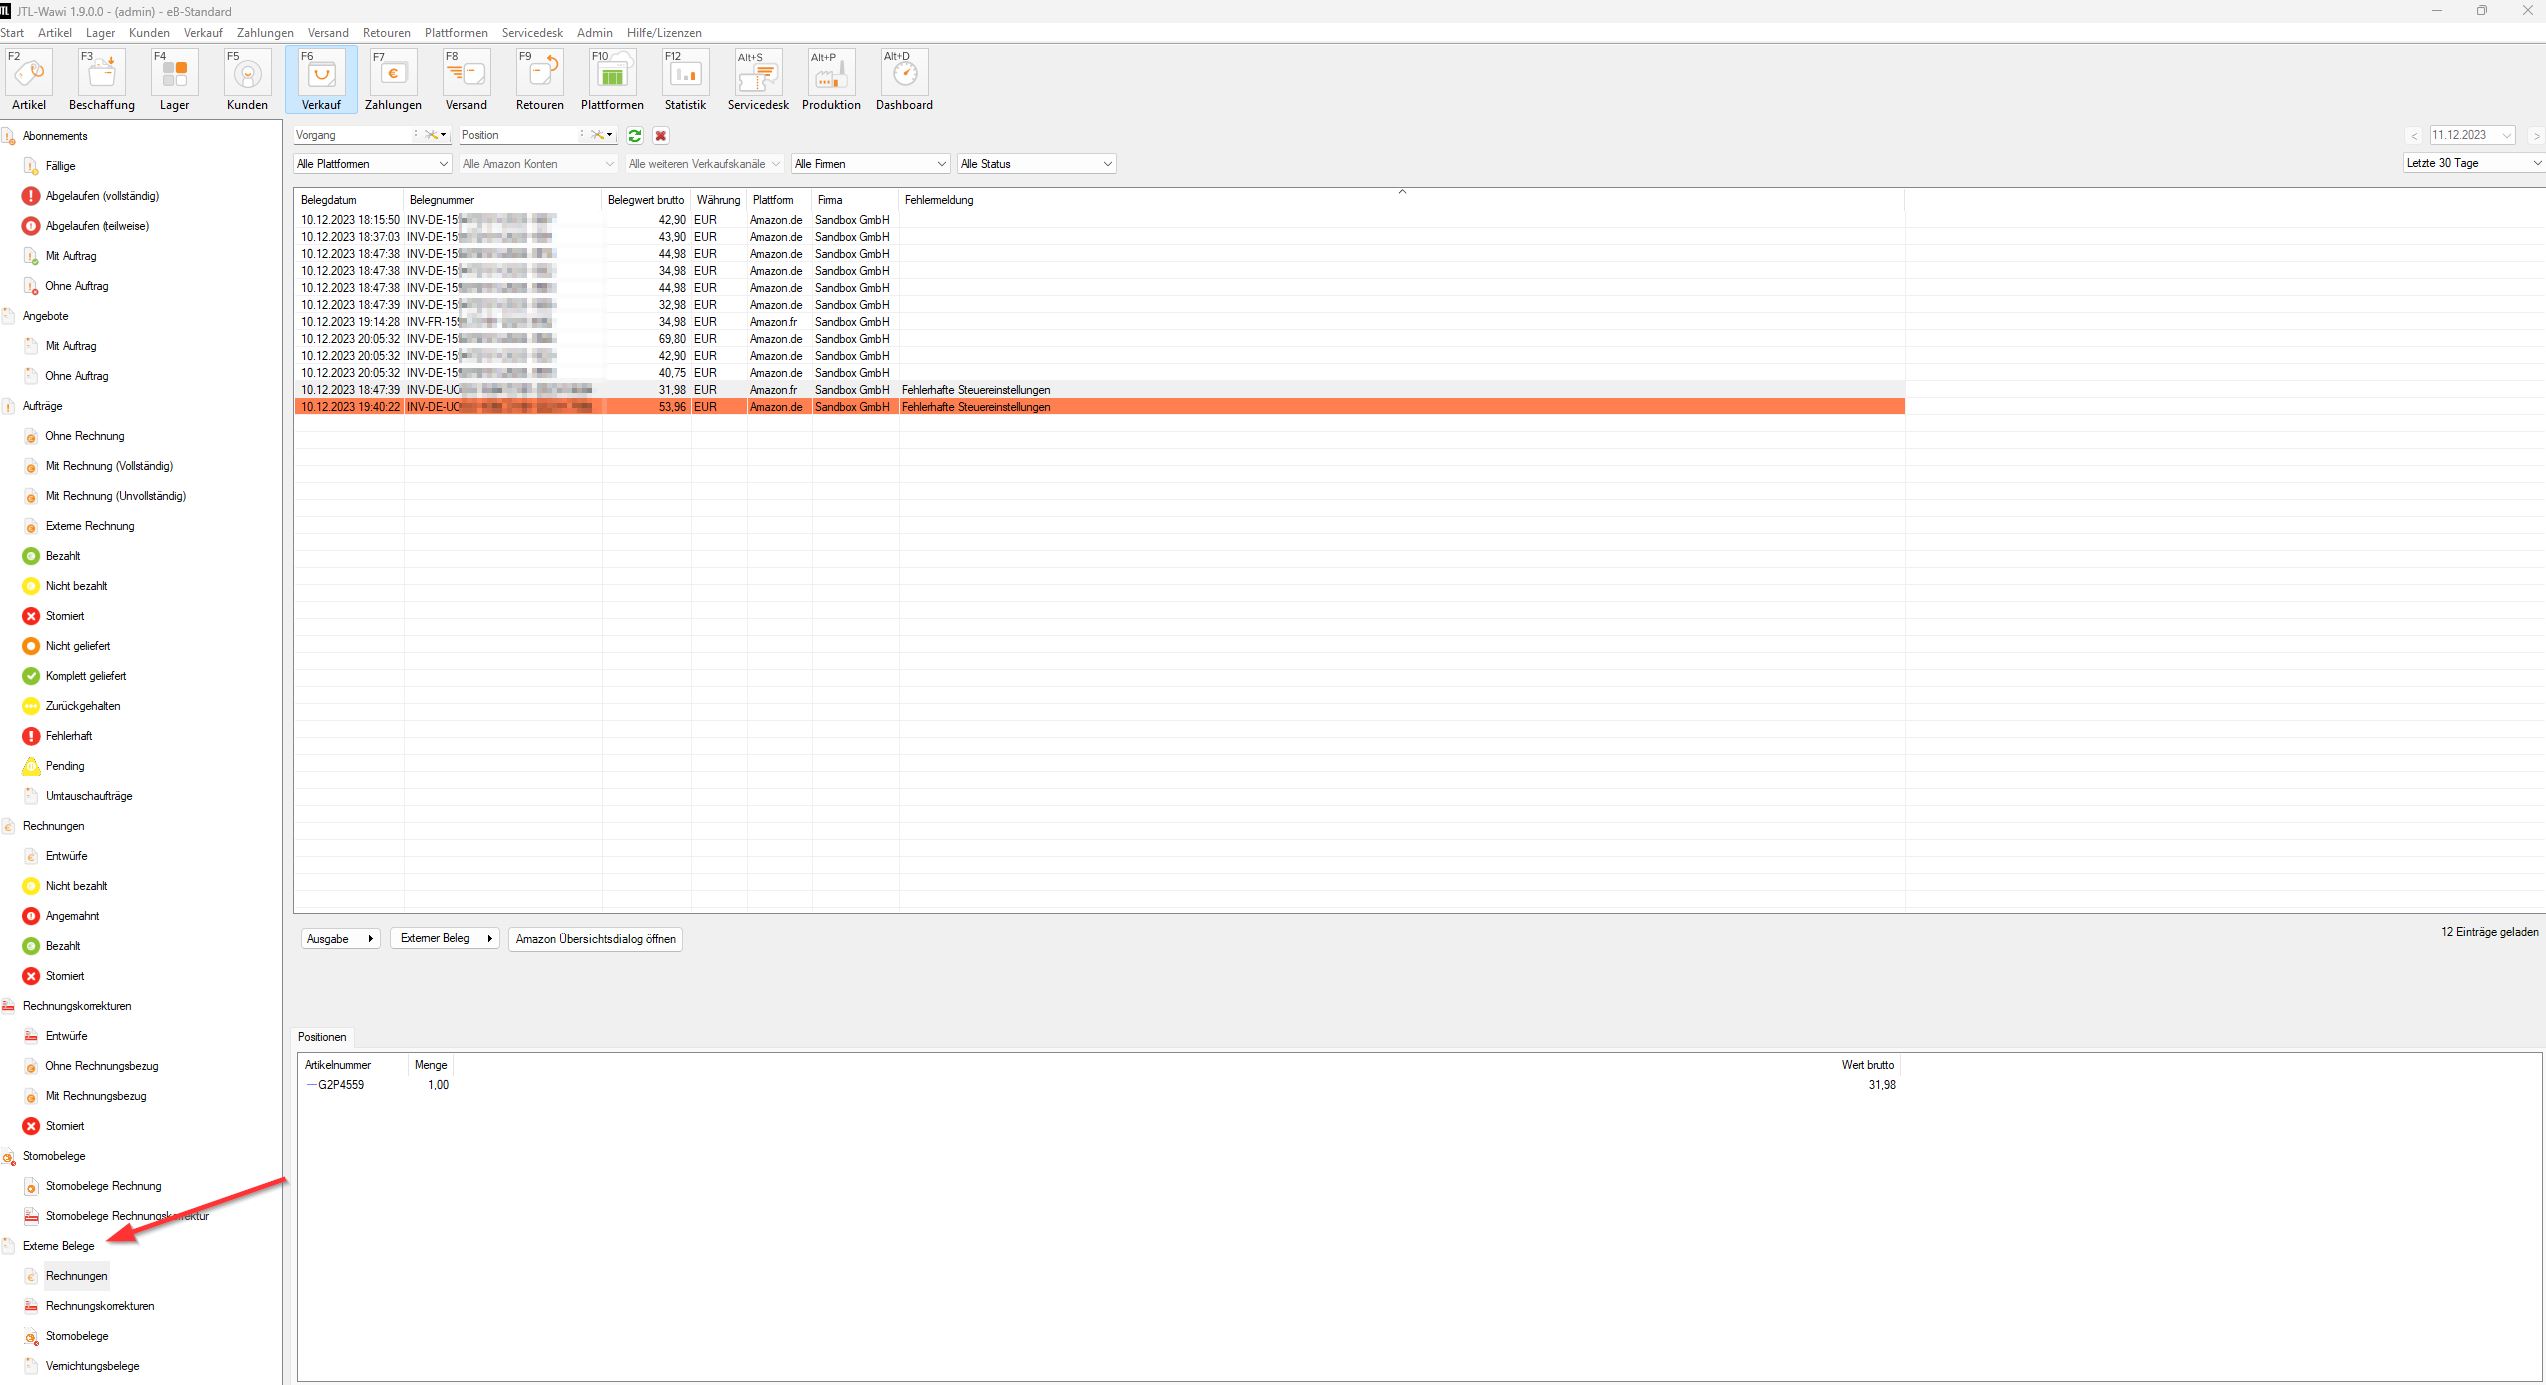Screen dimensions: 2546x1385
Task: Select Stornobelege Rechnung in sidebar
Action: (103, 1186)
